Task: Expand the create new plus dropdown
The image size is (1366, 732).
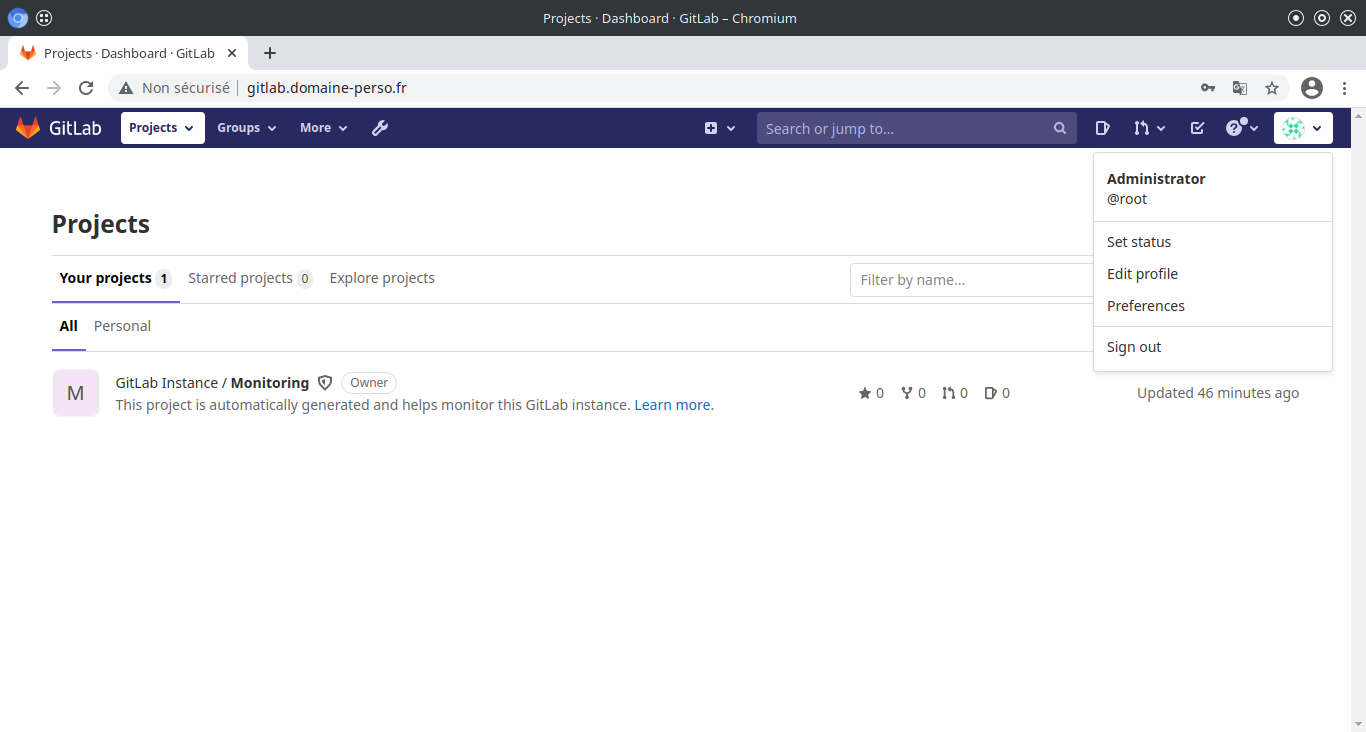Action: (x=719, y=128)
